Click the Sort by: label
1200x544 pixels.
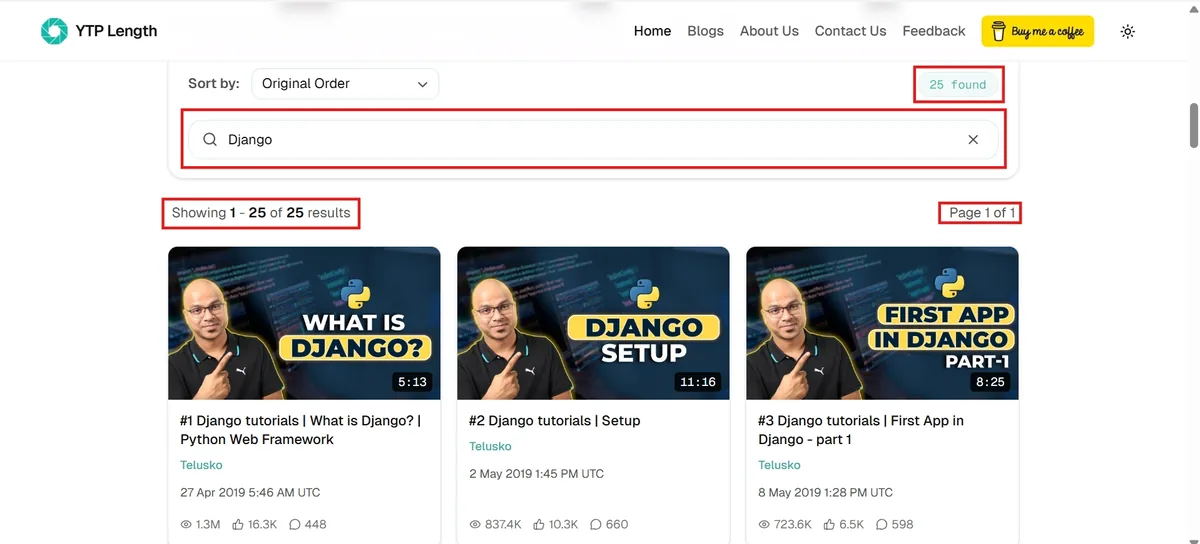tap(214, 84)
